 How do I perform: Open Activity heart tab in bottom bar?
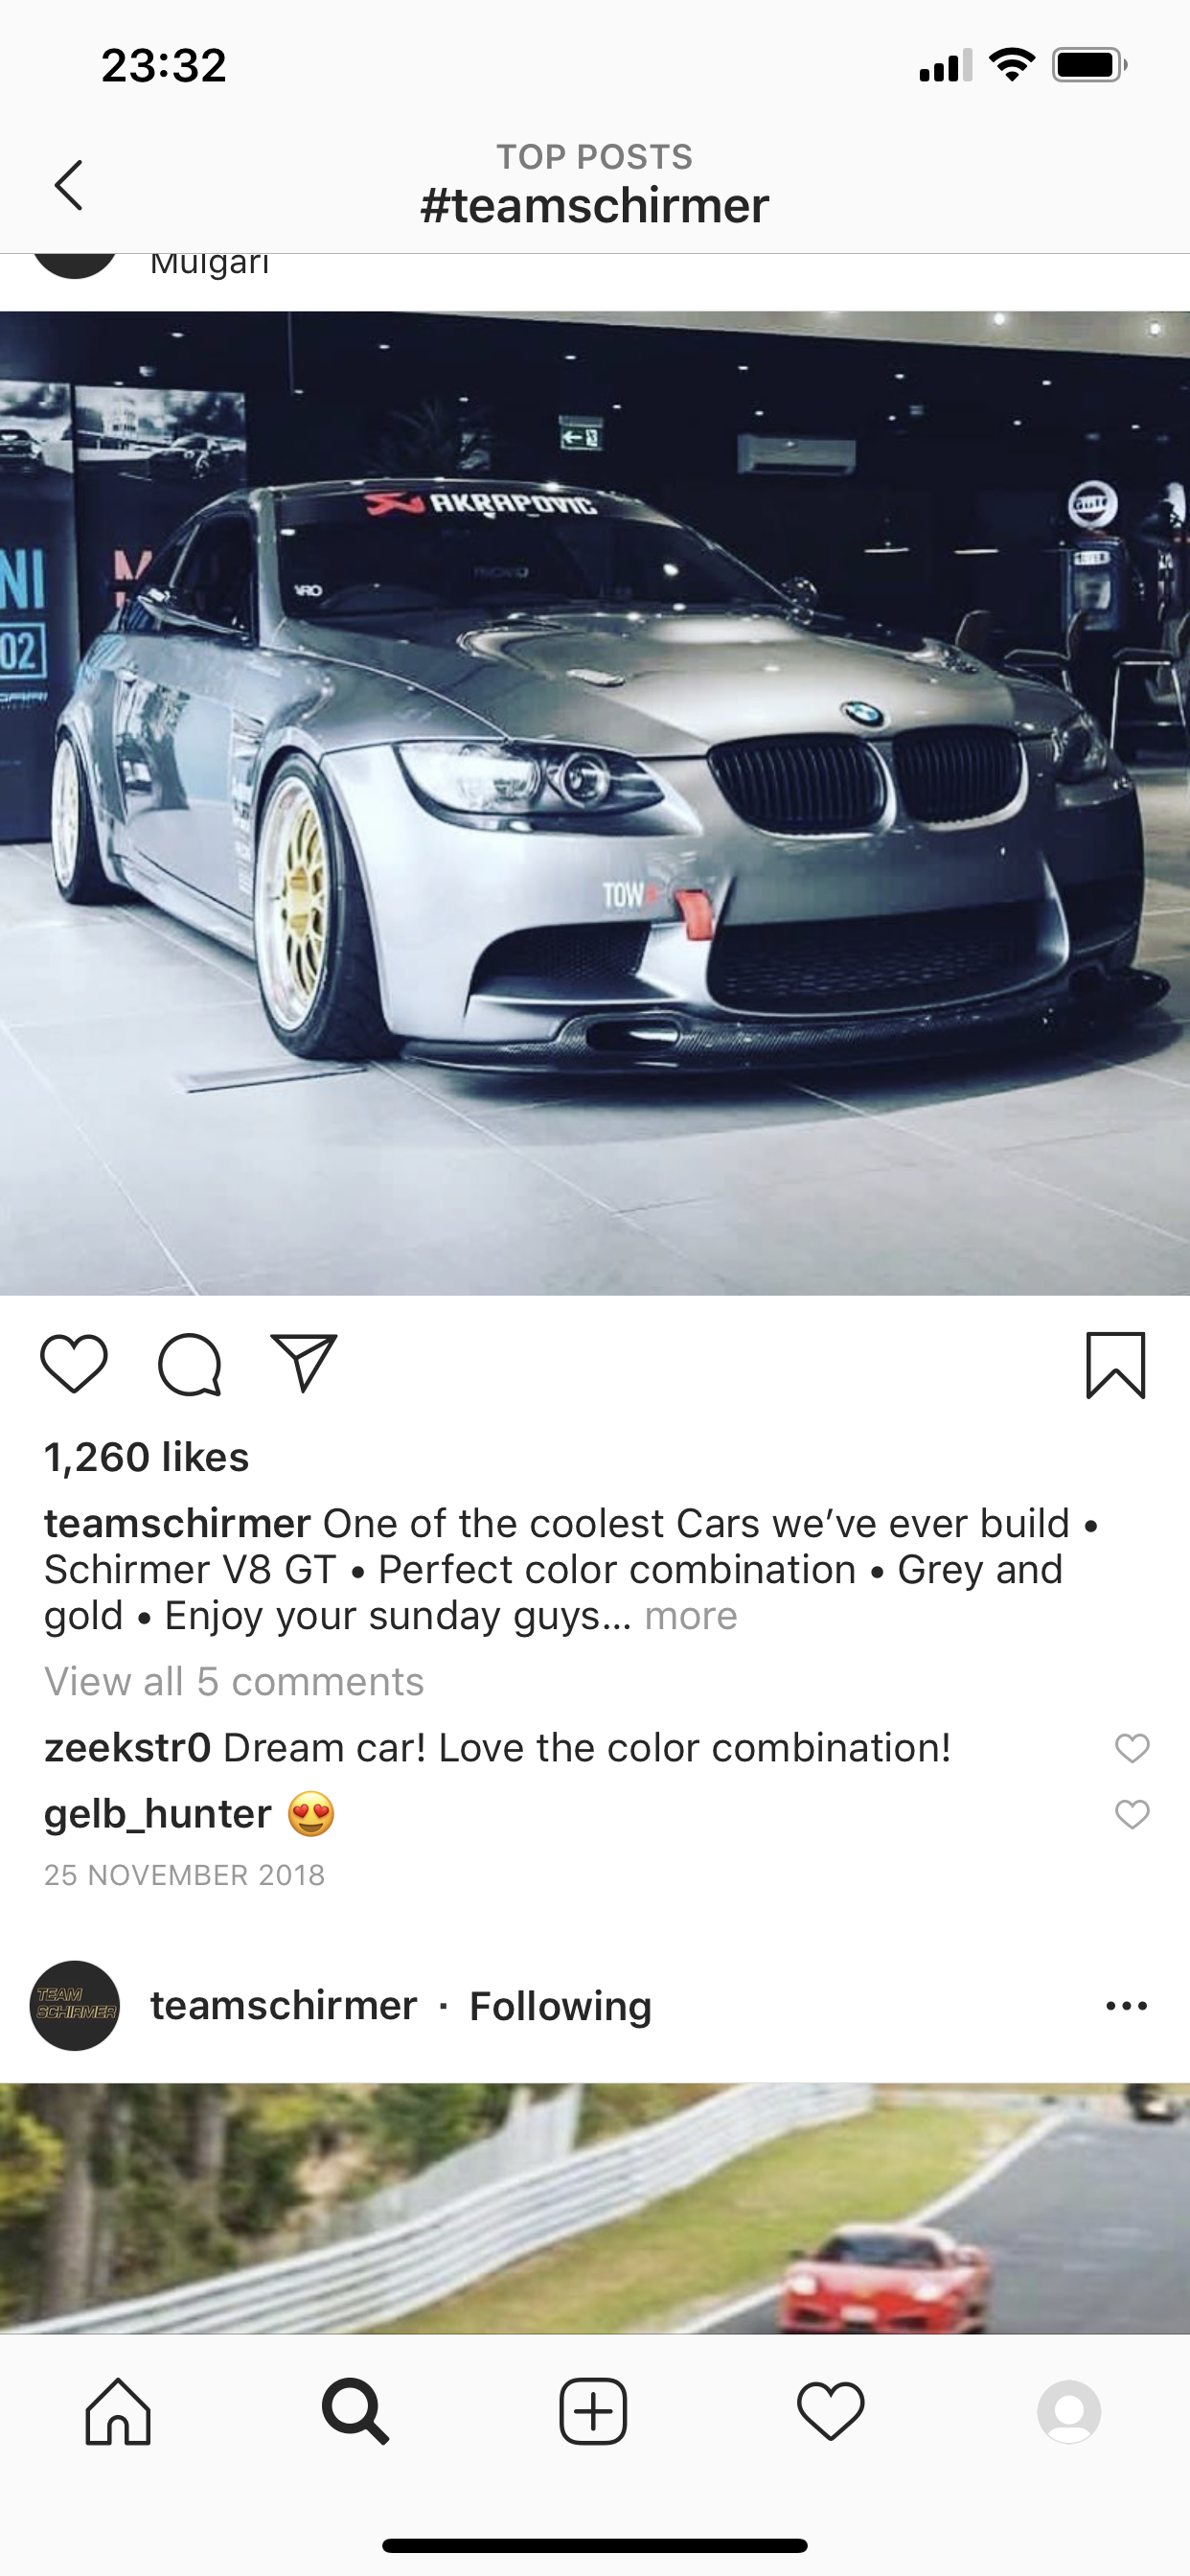tap(831, 2412)
